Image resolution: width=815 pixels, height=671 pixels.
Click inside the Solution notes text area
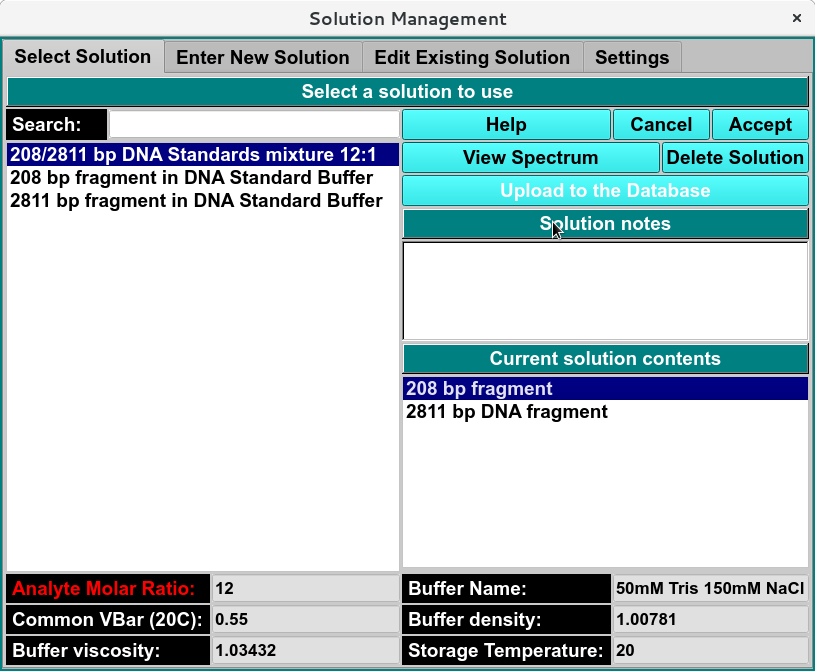(x=605, y=291)
